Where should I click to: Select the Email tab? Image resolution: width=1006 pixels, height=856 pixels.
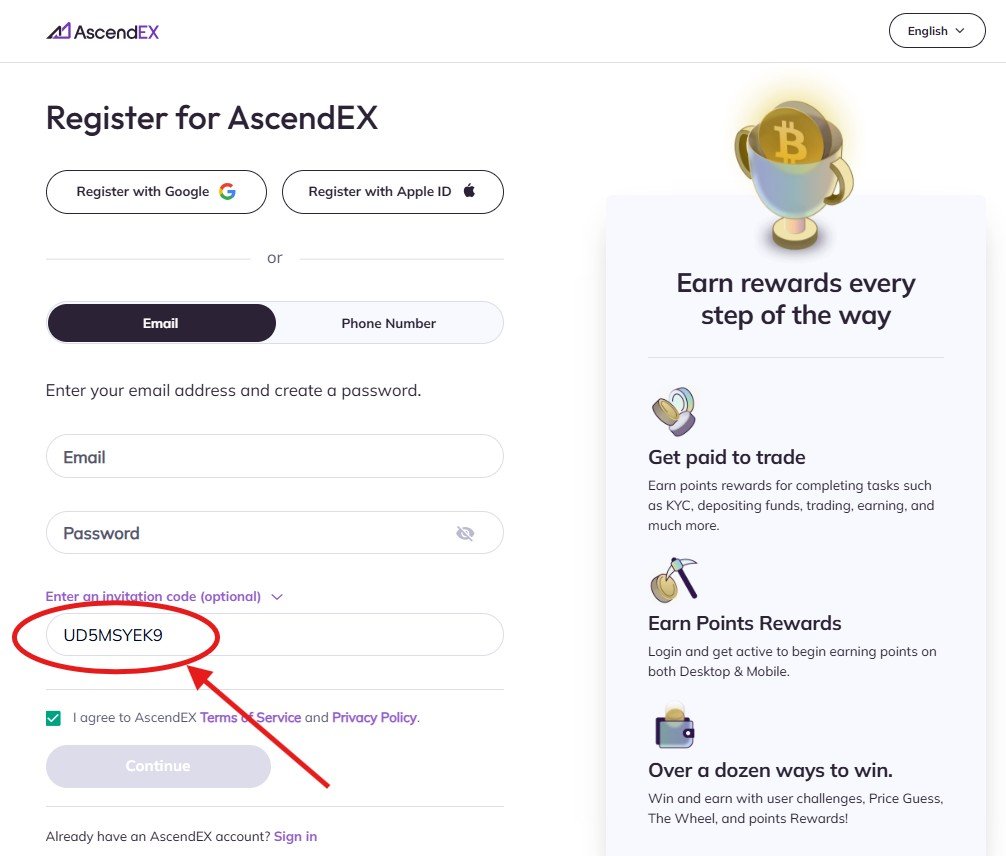(161, 323)
